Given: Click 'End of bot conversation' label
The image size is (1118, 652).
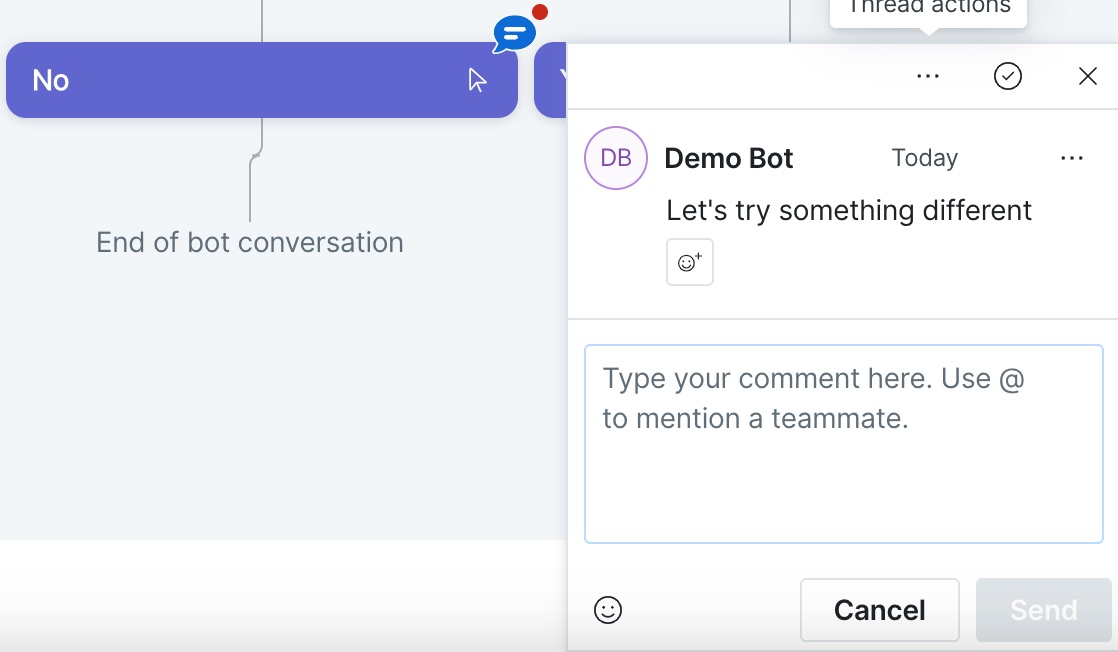Looking at the screenshot, I should coord(250,243).
